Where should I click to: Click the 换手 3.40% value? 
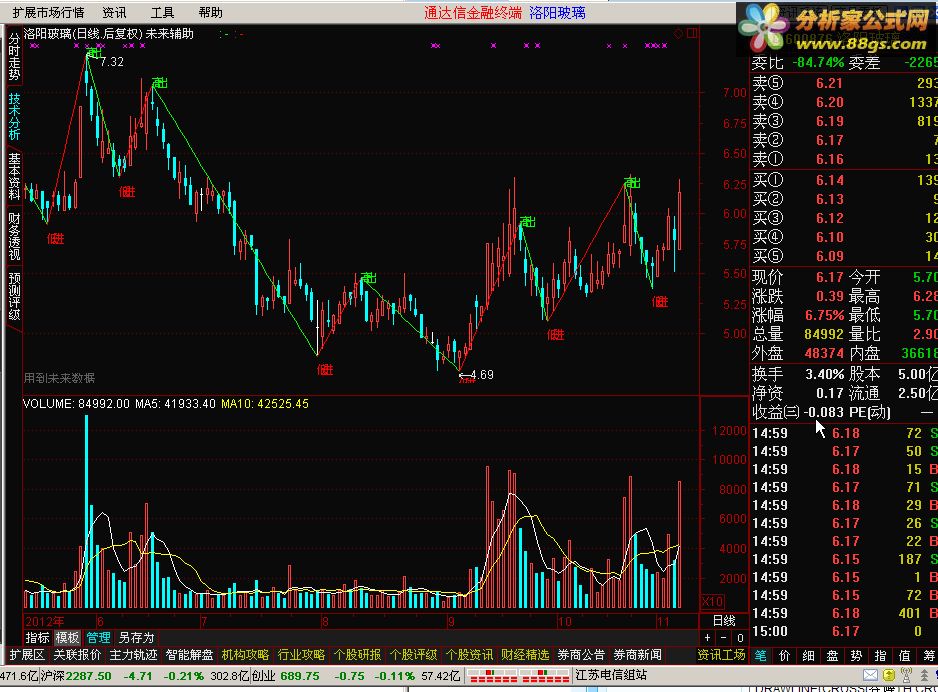[x=824, y=374]
